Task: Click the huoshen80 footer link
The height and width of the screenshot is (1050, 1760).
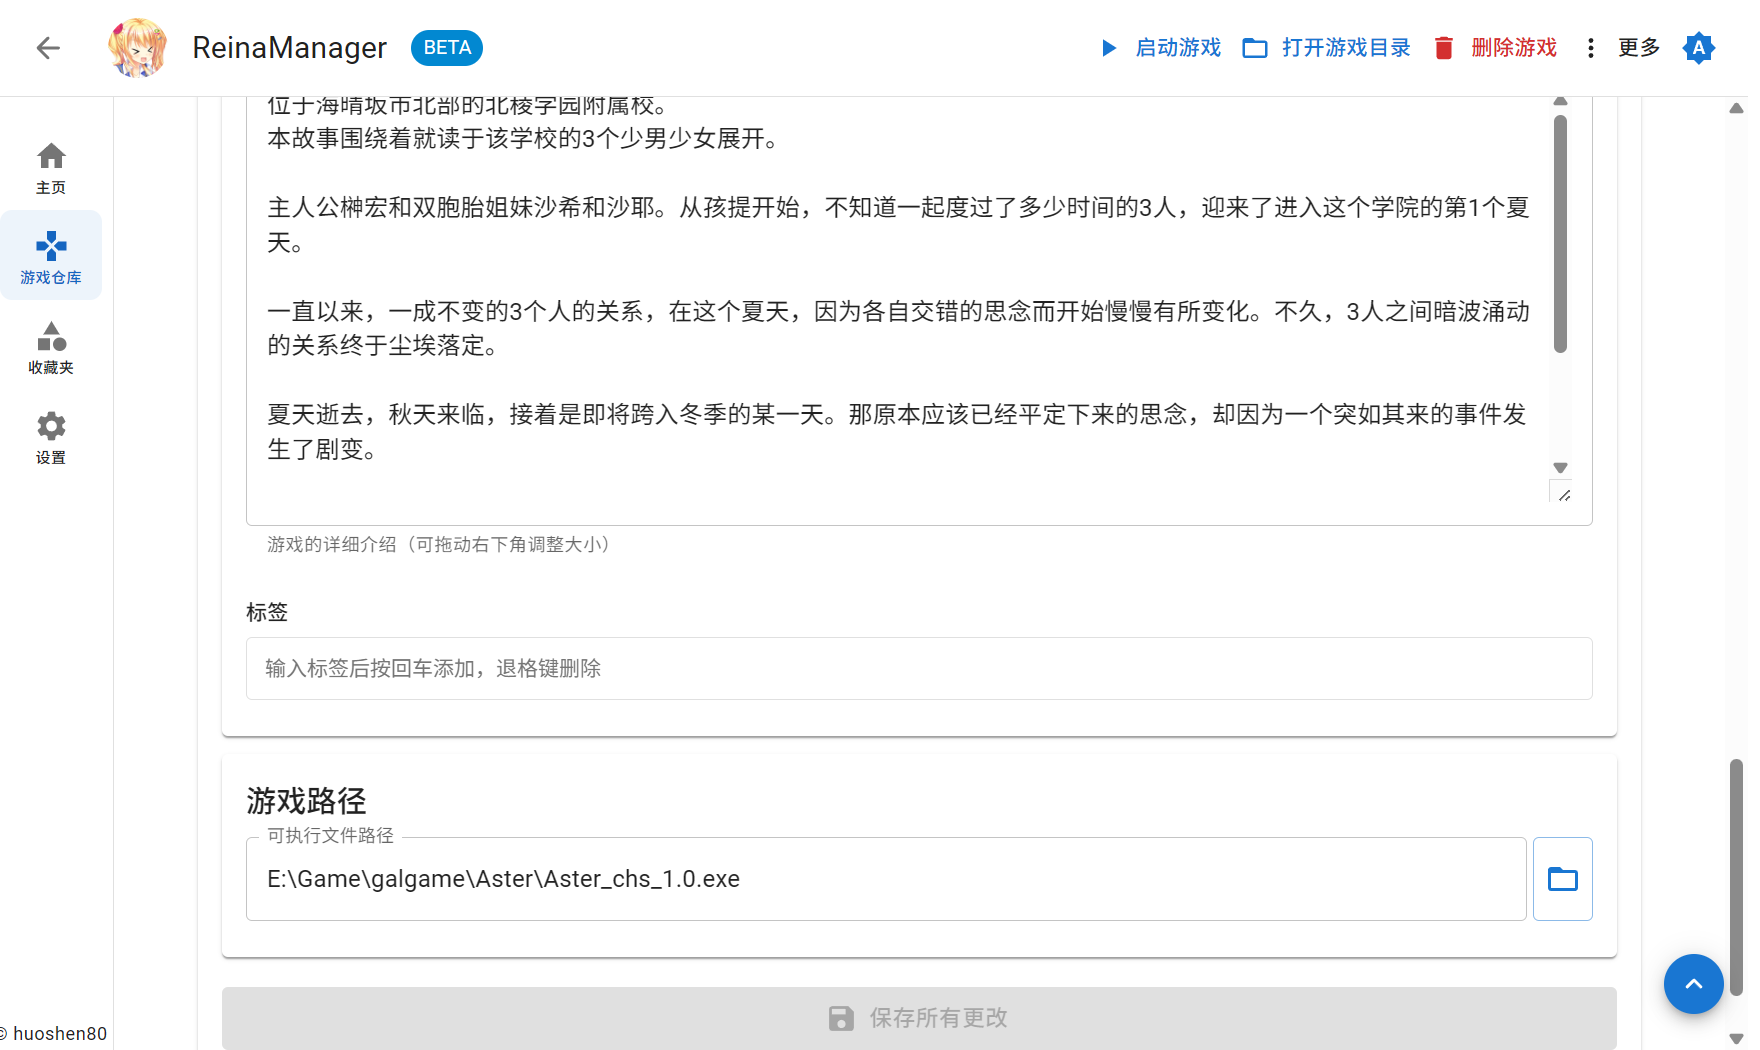Action: tap(60, 1034)
